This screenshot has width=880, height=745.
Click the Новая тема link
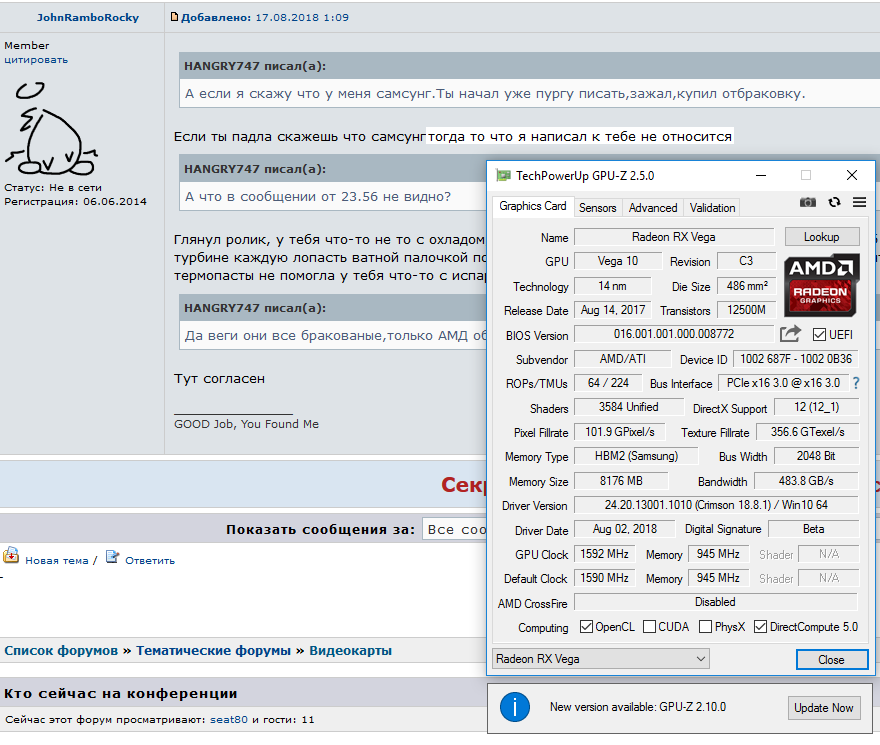[57, 560]
